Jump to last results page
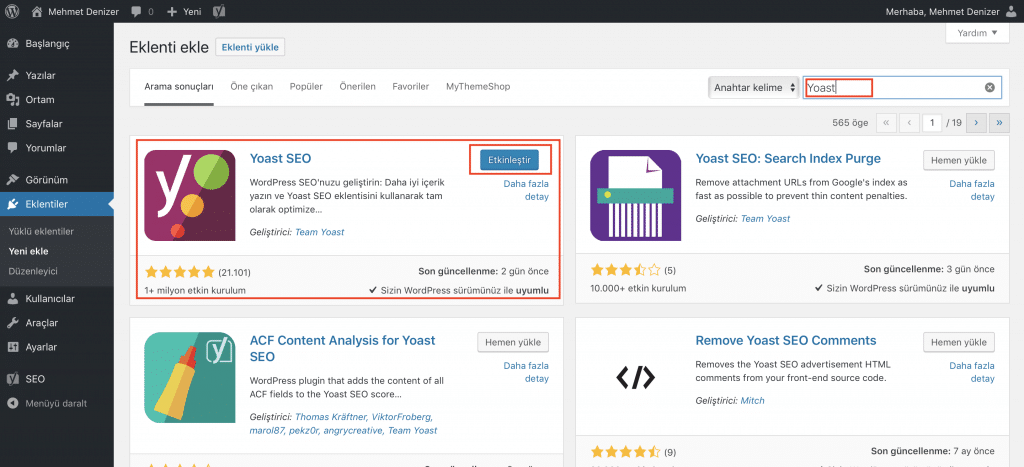Viewport: 1024px width, 467px height. coord(999,122)
